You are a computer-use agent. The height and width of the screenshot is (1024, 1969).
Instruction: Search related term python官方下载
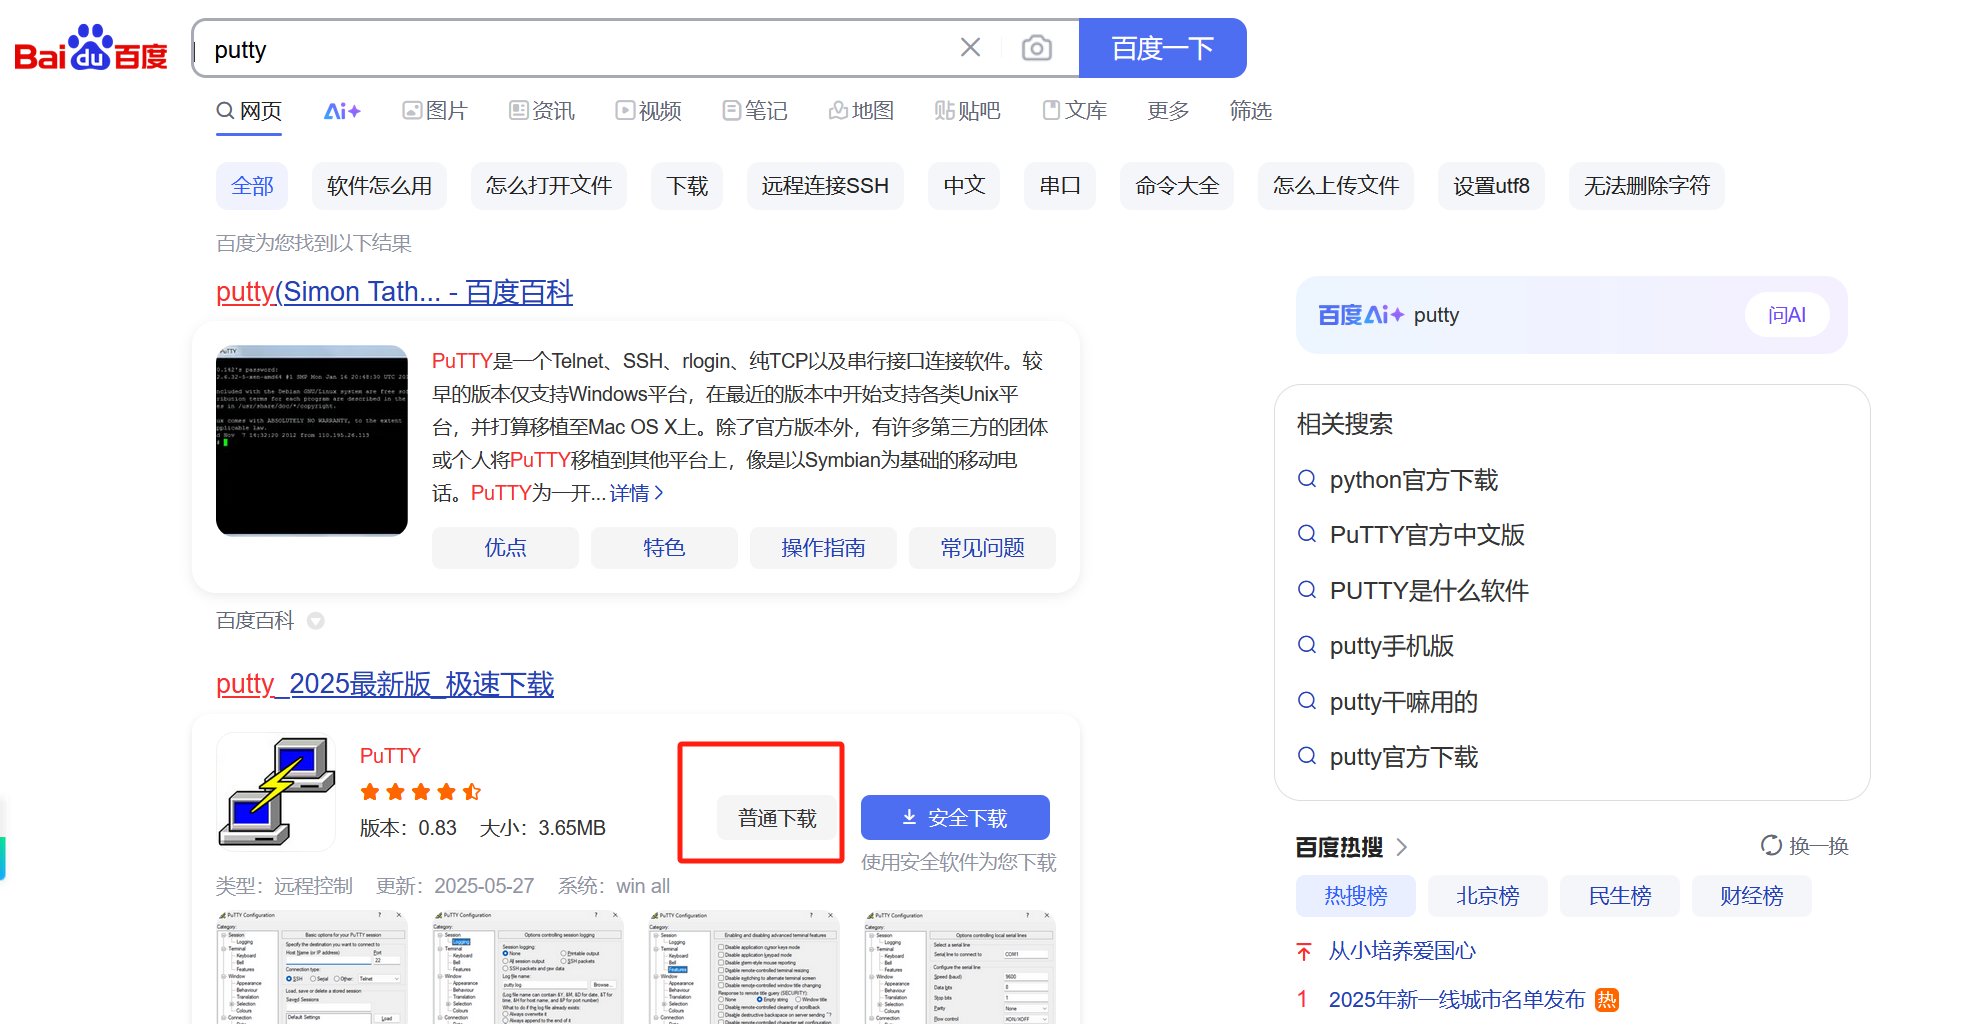click(x=1414, y=480)
